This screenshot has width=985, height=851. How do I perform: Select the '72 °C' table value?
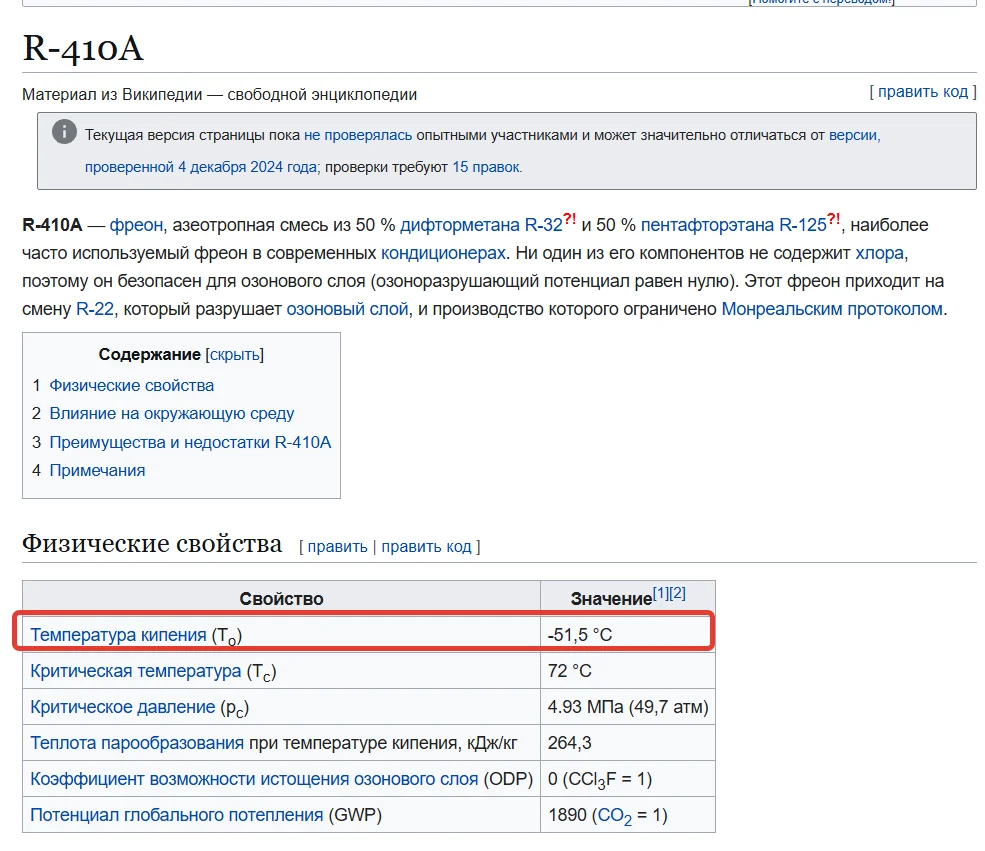point(570,671)
